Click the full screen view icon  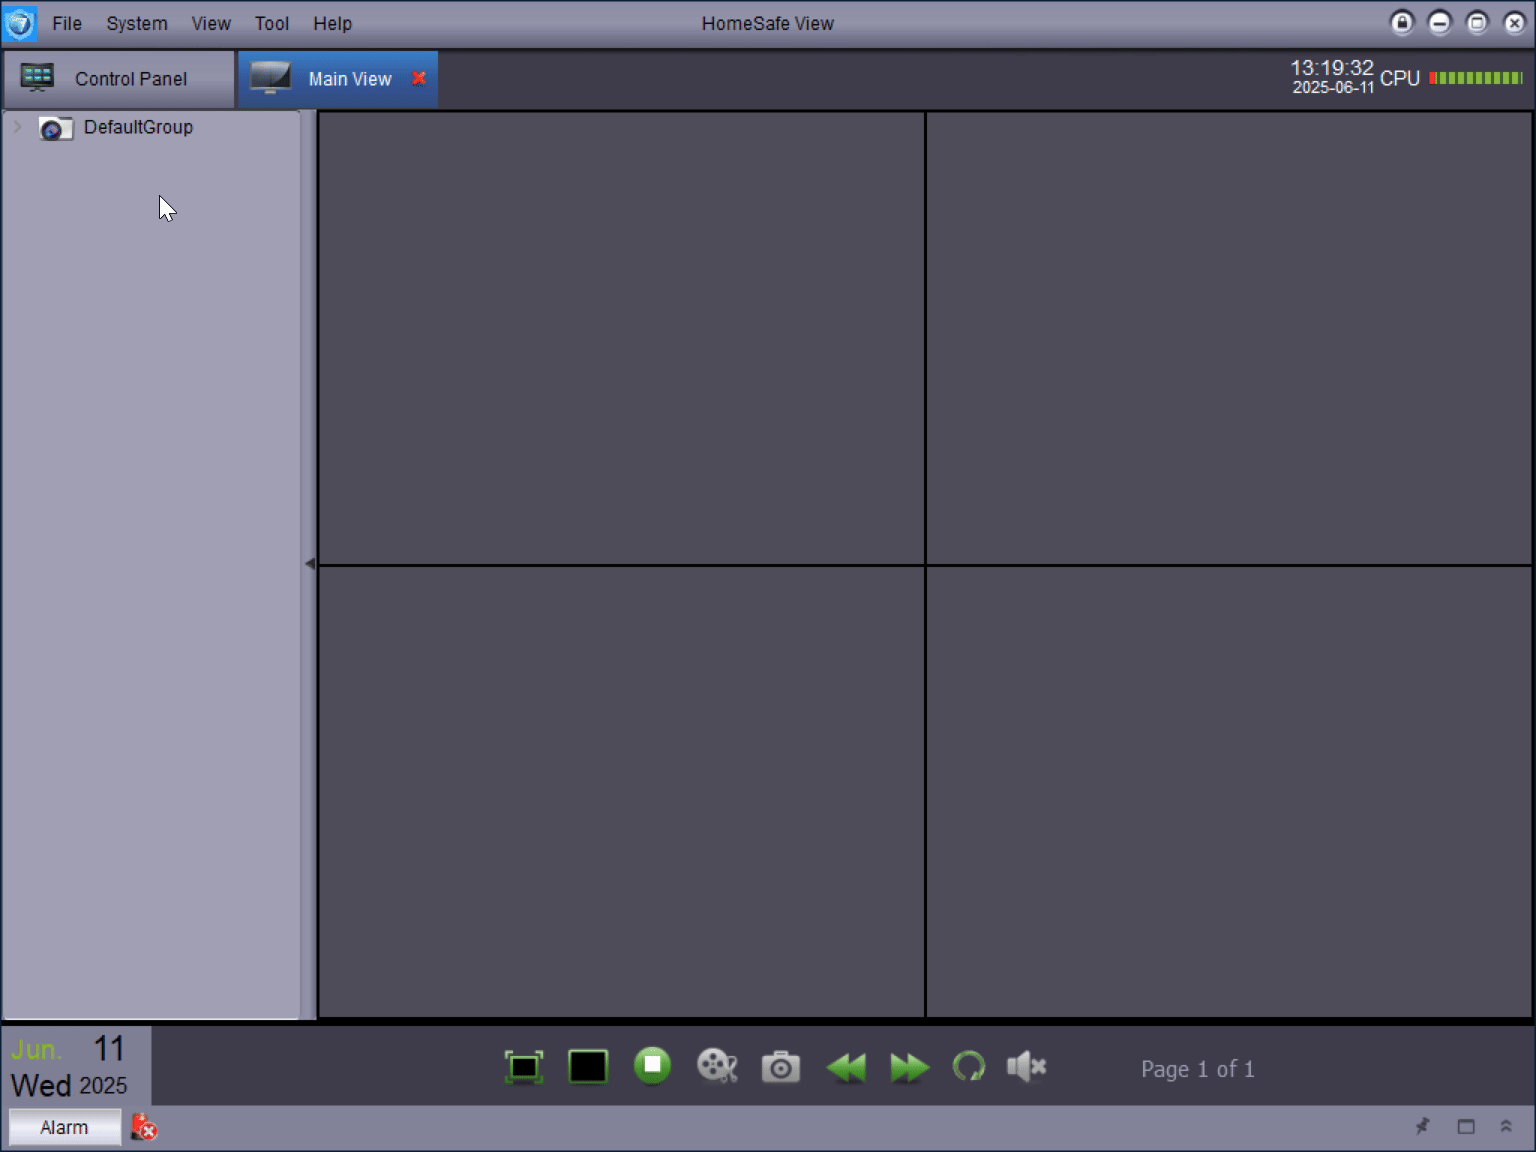pyautogui.click(x=524, y=1067)
